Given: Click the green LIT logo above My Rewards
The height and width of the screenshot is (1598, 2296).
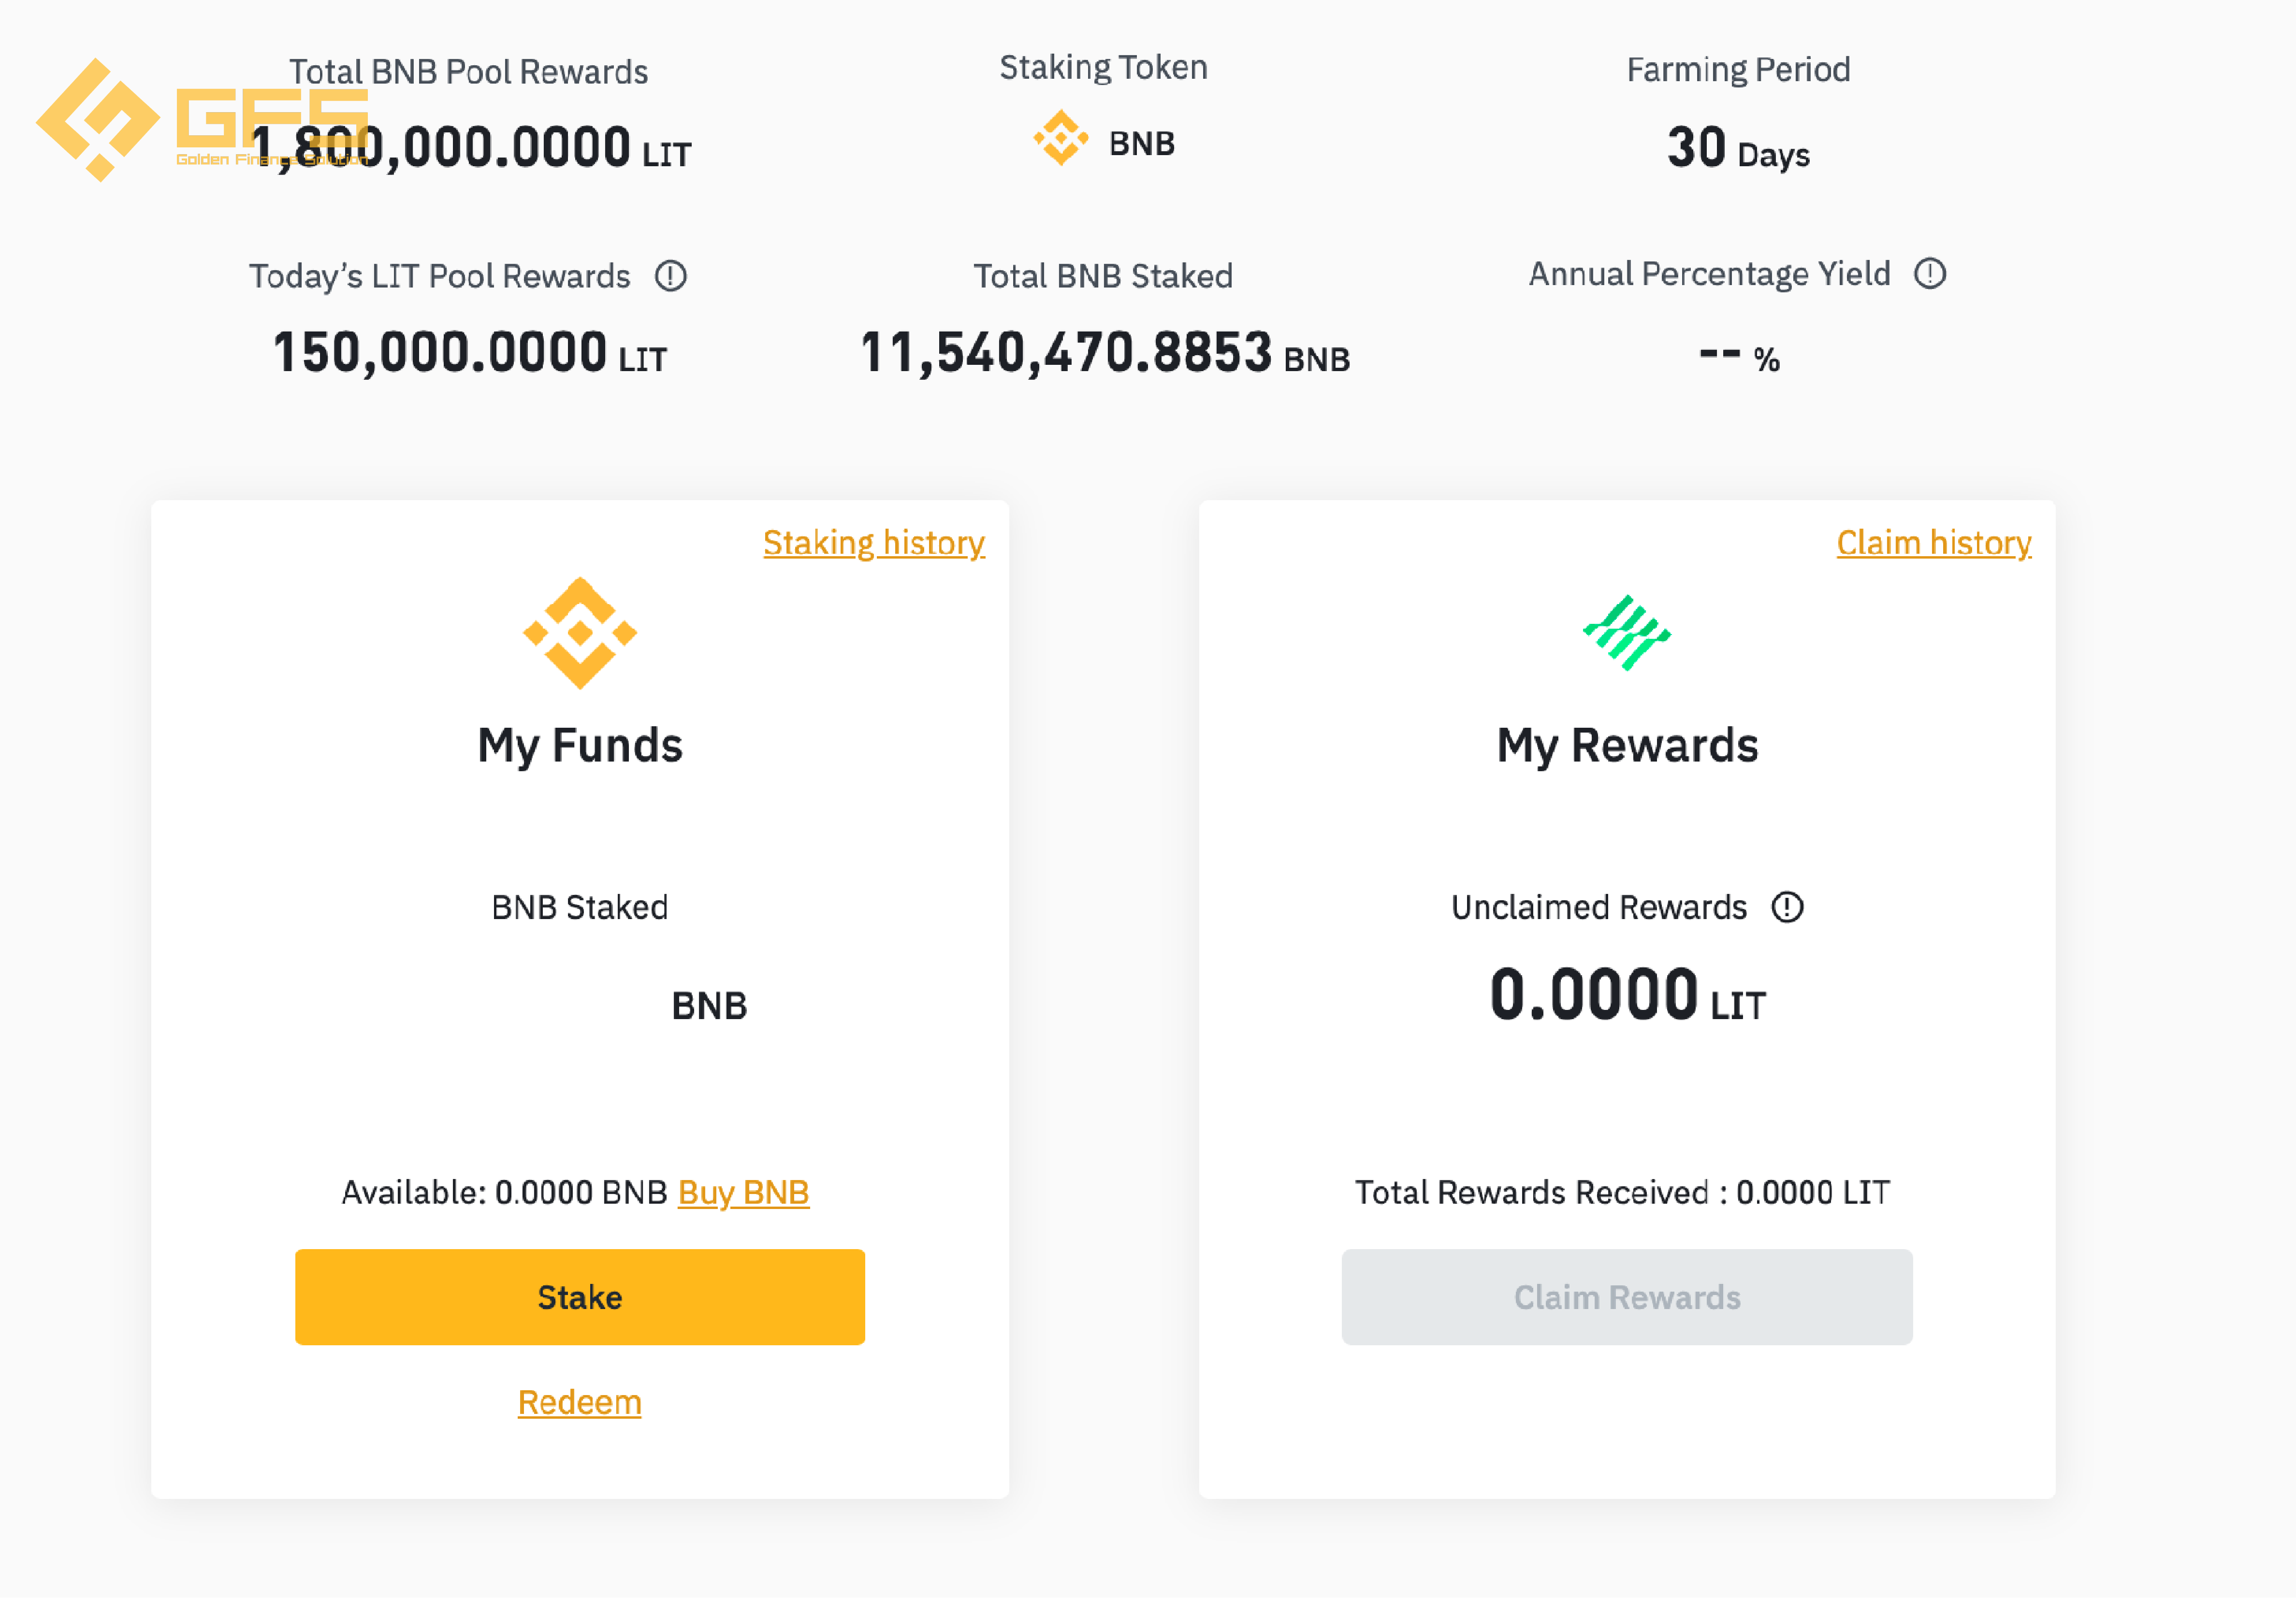Looking at the screenshot, I should [x=1626, y=633].
